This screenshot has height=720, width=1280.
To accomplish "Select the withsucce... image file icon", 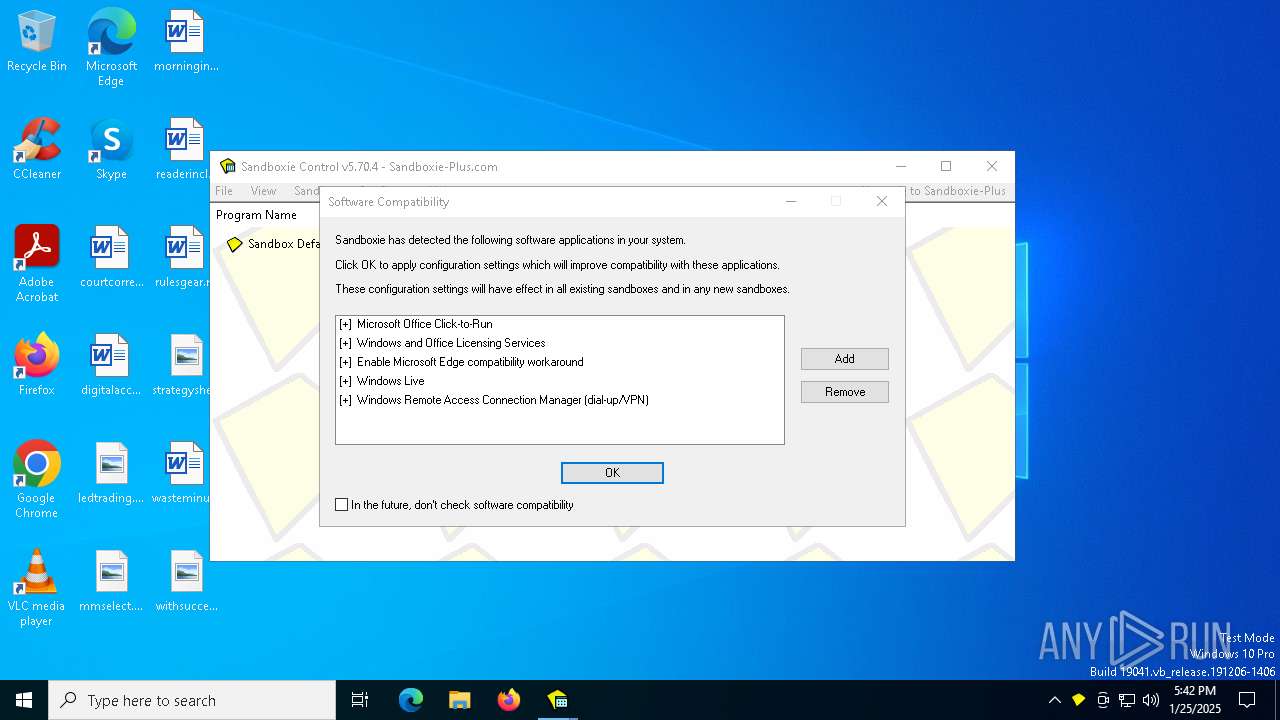I will (x=186, y=581).
